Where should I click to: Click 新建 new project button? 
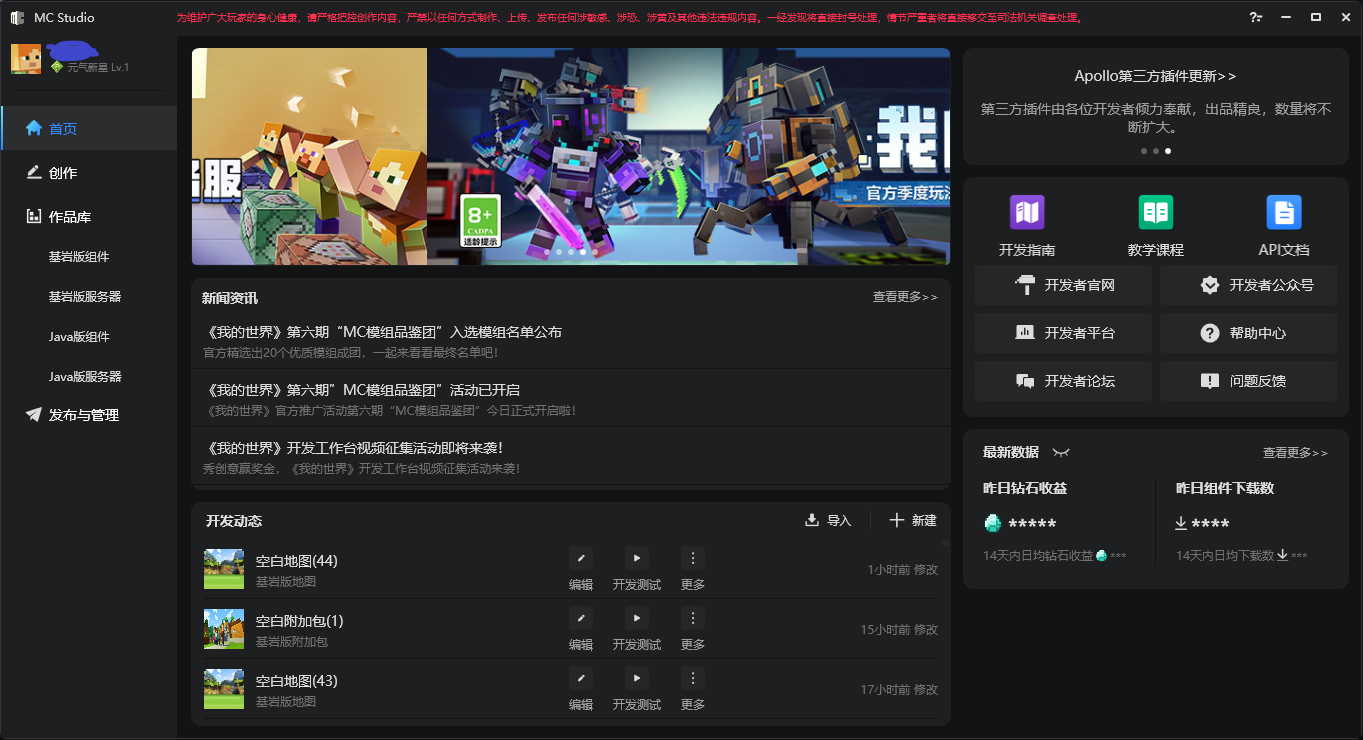(x=913, y=520)
